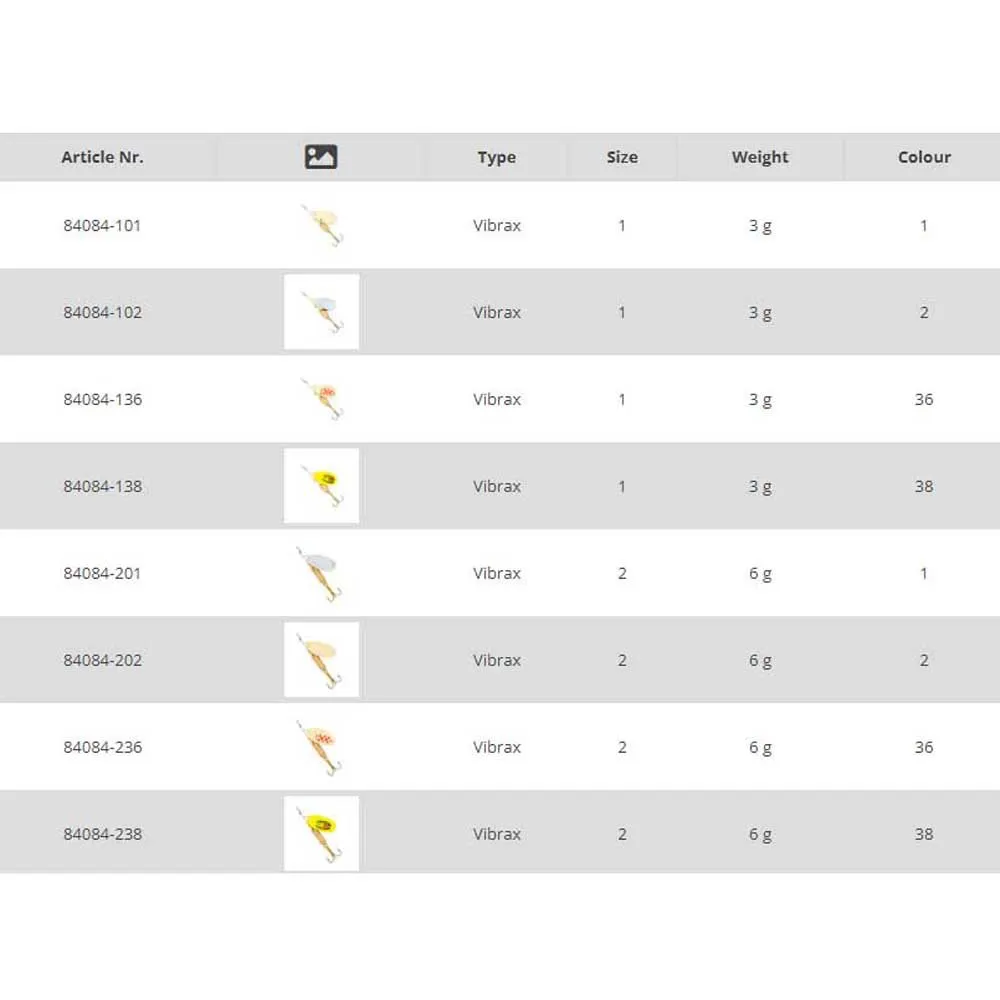Click the Colour column header
Image resolution: width=1000 pixels, height=1000 pixels.
click(924, 157)
